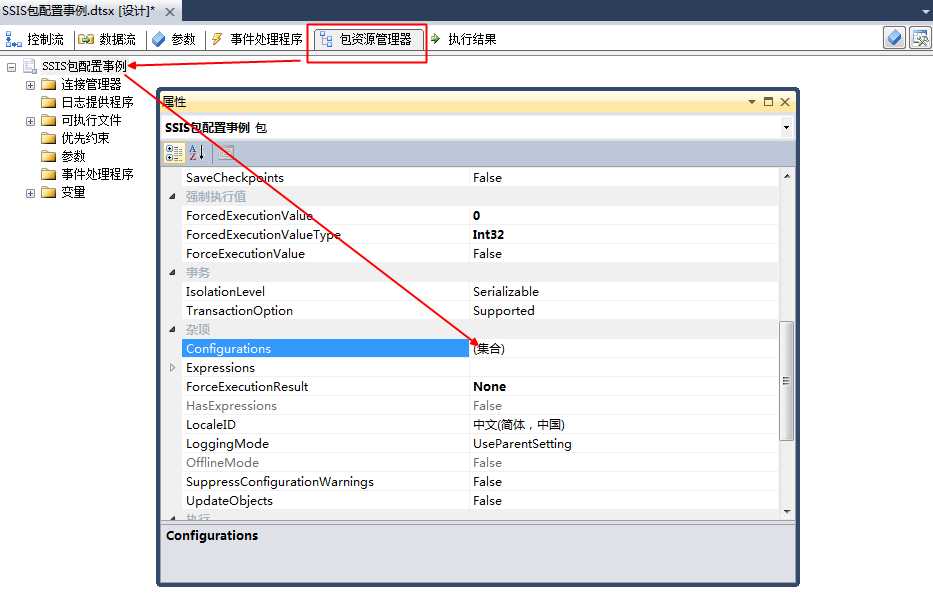Click the 优先约束 folder icon
The width and height of the screenshot is (933, 613).
pos(49,138)
